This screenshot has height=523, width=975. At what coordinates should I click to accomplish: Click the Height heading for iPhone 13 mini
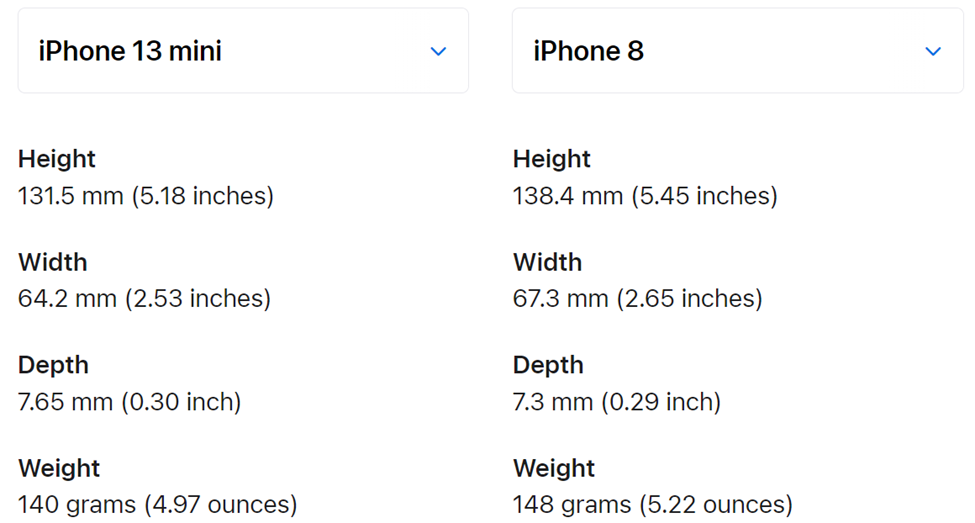57,159
